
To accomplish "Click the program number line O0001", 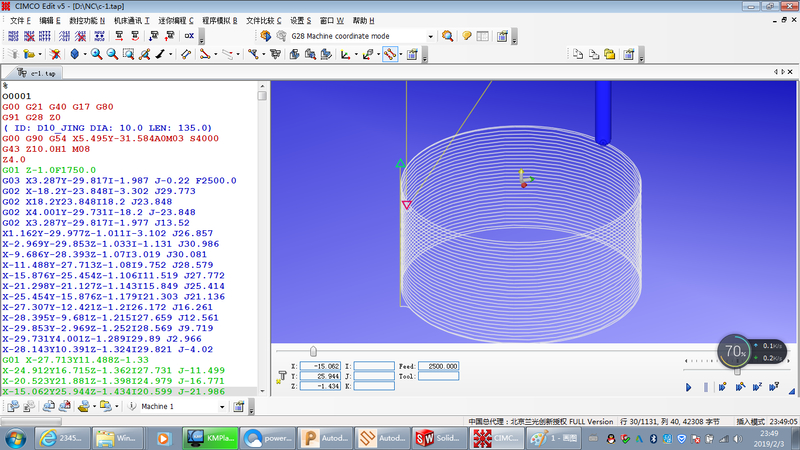I will pyautogui.click(x=17, y=96).
